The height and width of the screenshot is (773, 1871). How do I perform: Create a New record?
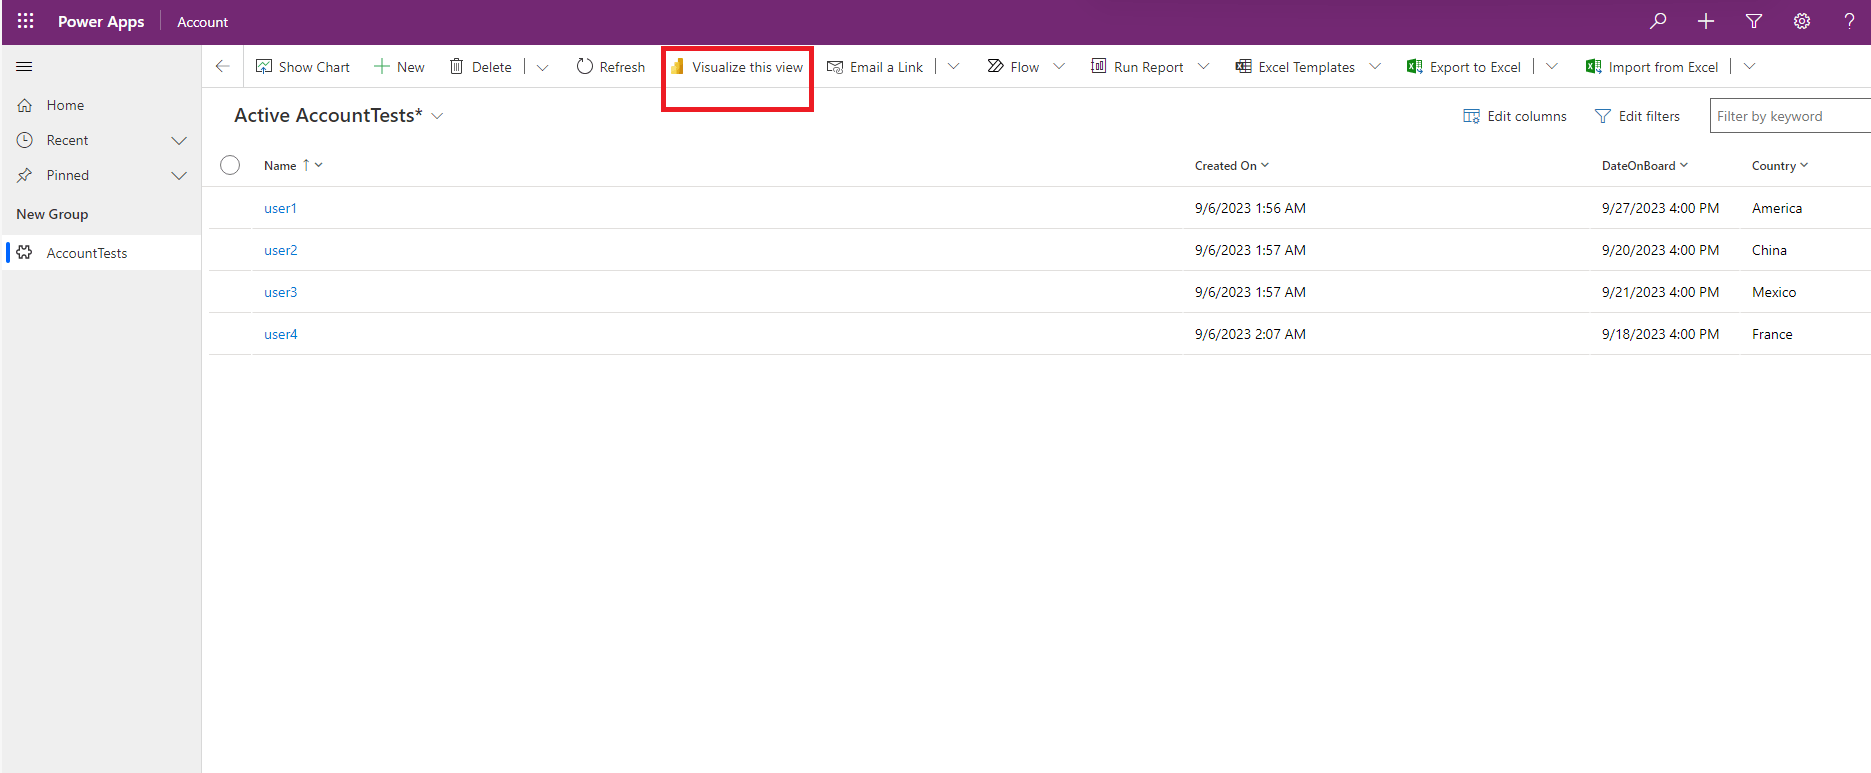click(x=399, y=67)
